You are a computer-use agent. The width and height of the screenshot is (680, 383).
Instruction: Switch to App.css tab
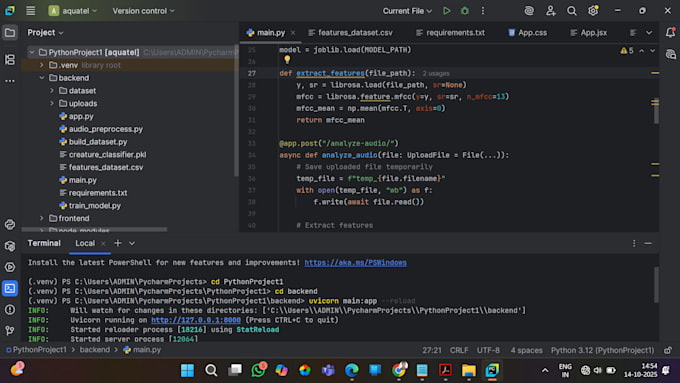click(527, 33)
